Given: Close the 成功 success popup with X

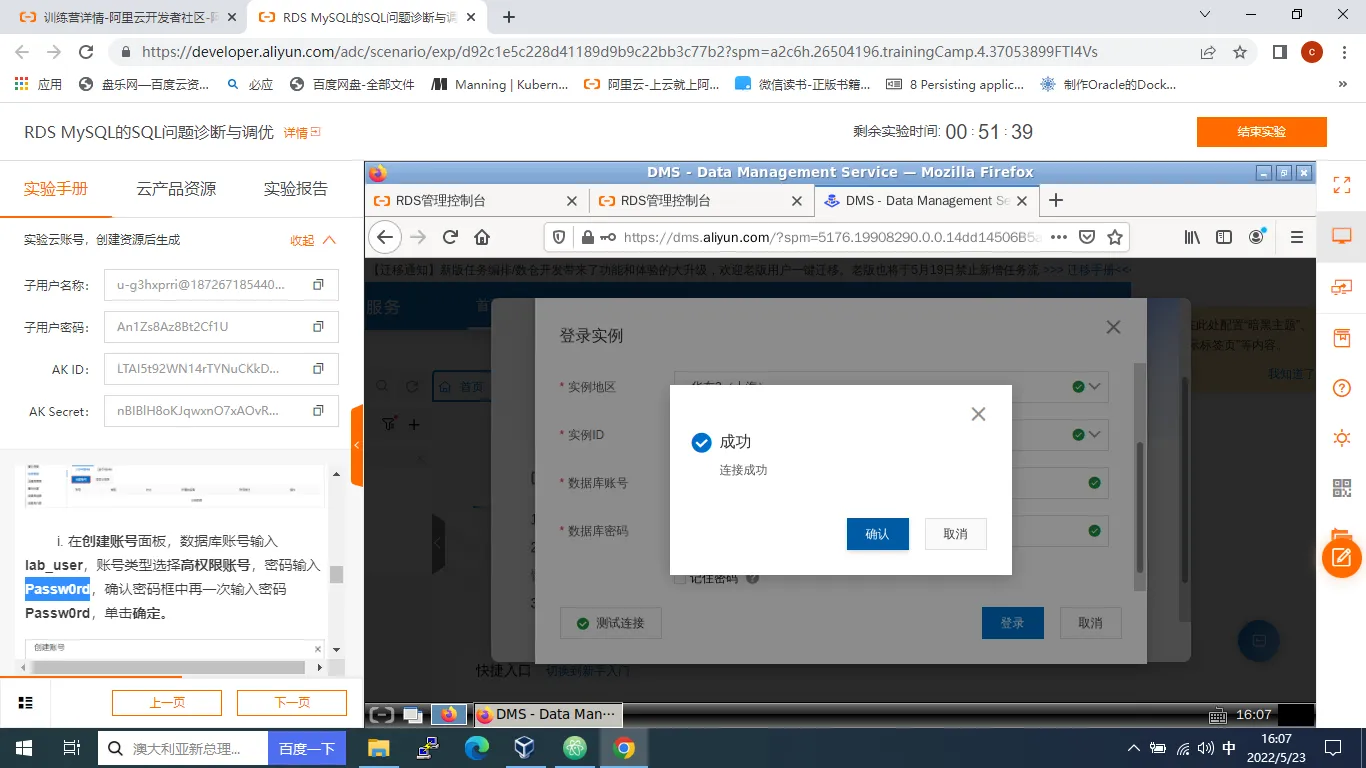Looking at the screenshot, I should point(978,414).
